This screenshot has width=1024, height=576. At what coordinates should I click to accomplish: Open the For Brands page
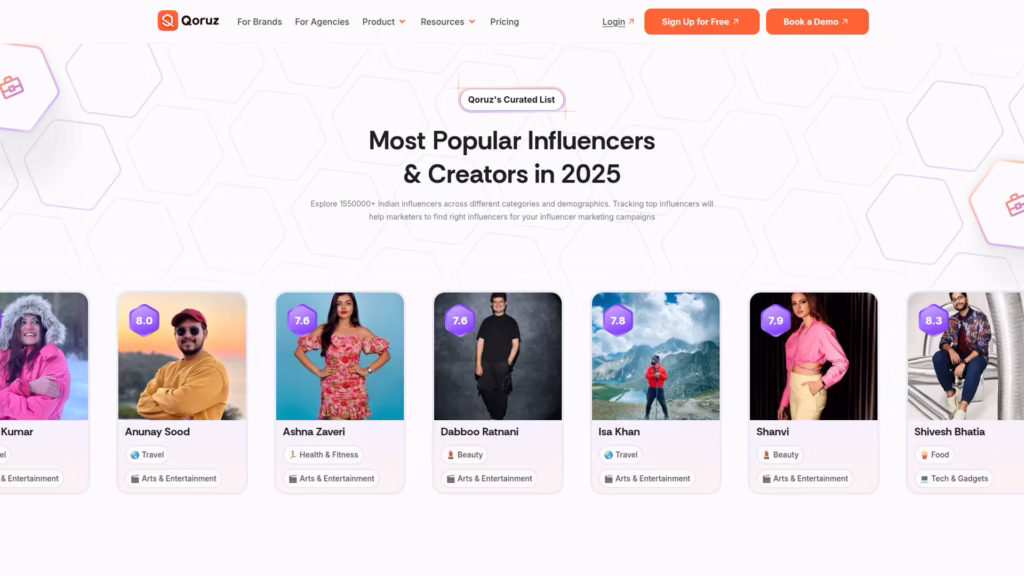pos(259,22)
